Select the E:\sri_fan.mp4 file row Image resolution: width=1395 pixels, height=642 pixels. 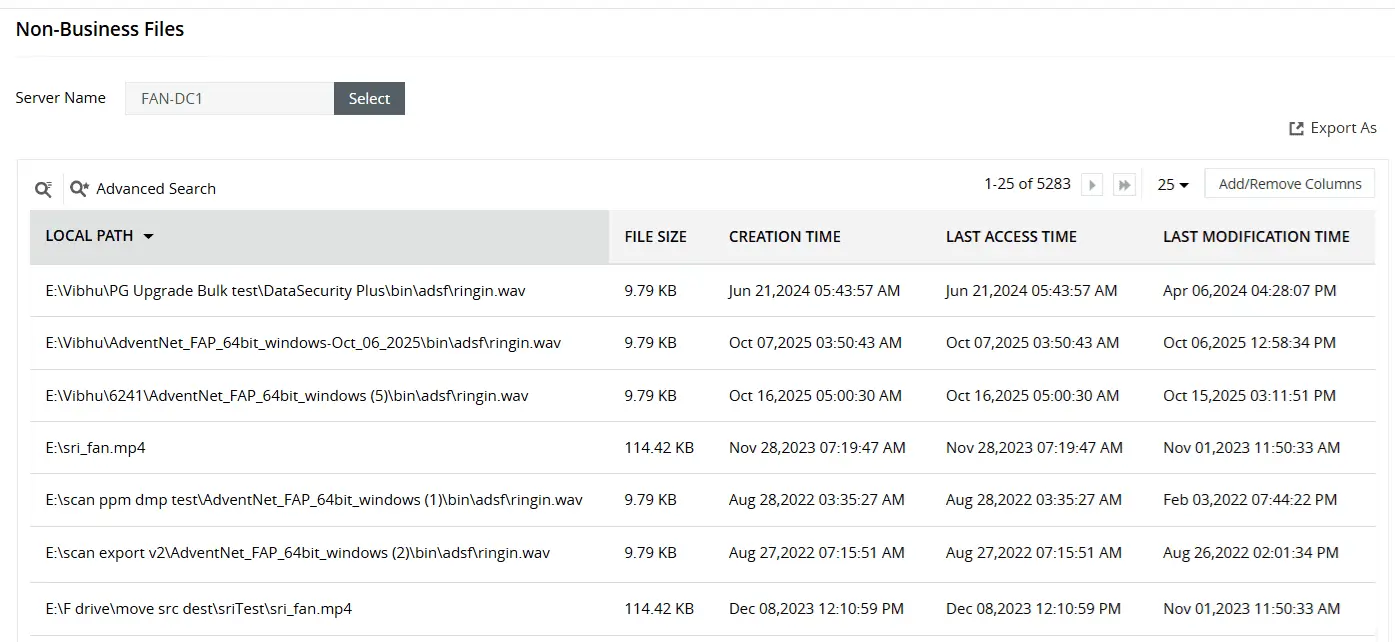point(96,448)
